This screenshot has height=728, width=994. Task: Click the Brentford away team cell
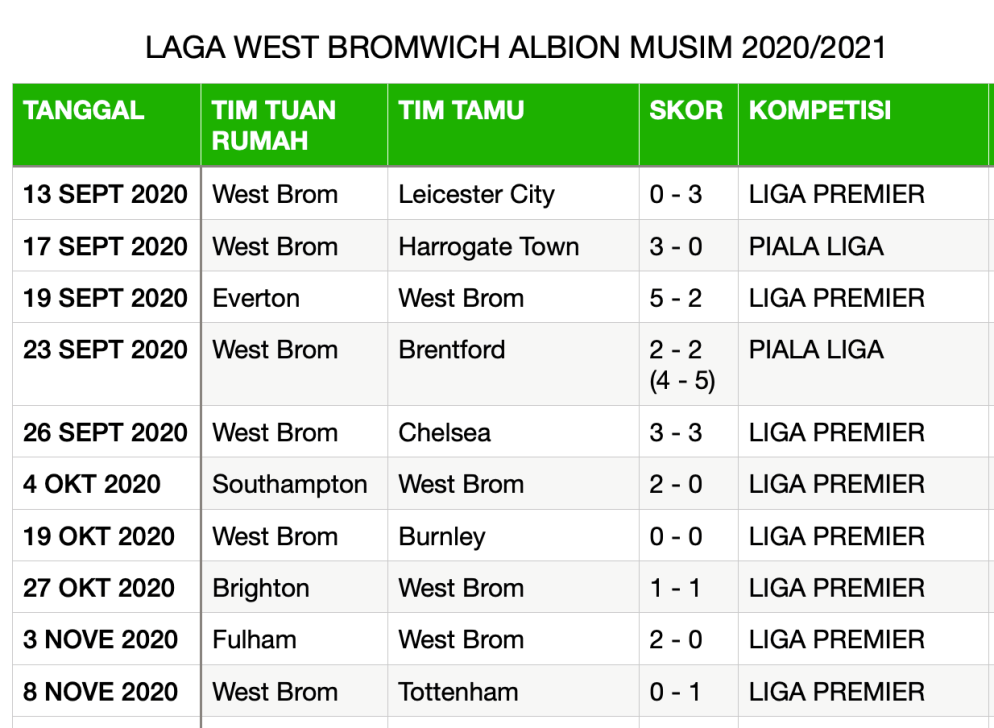coord(452,350)
